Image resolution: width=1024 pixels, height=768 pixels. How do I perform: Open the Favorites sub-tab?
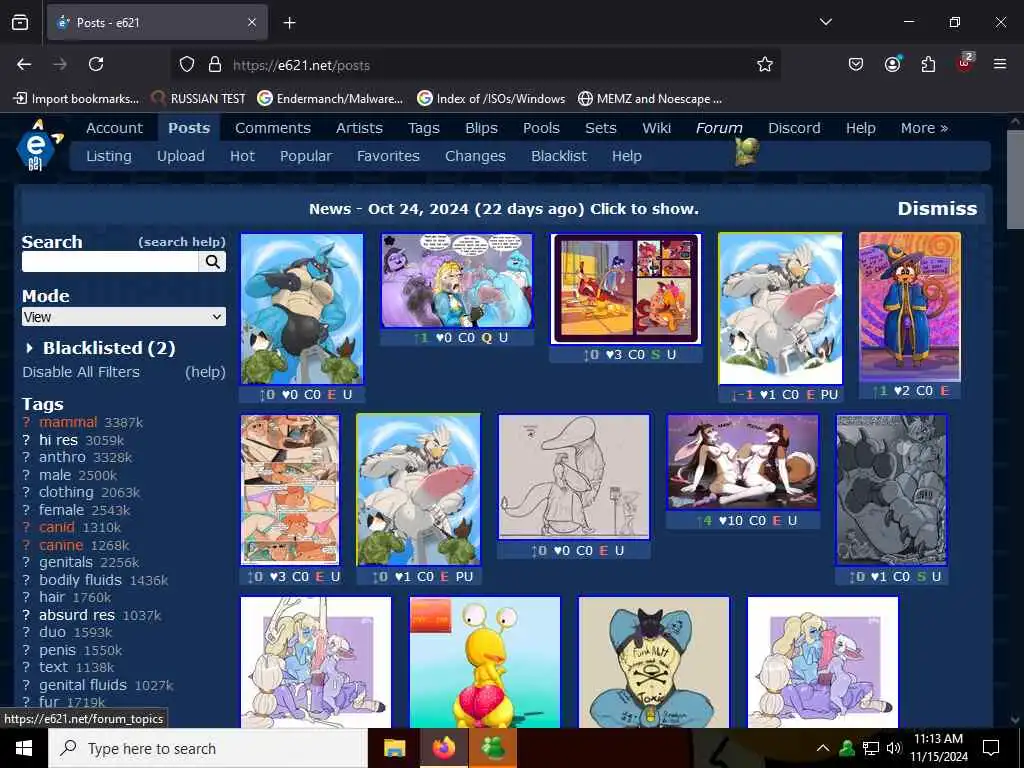pyautogui.click(x=388, y=156)
